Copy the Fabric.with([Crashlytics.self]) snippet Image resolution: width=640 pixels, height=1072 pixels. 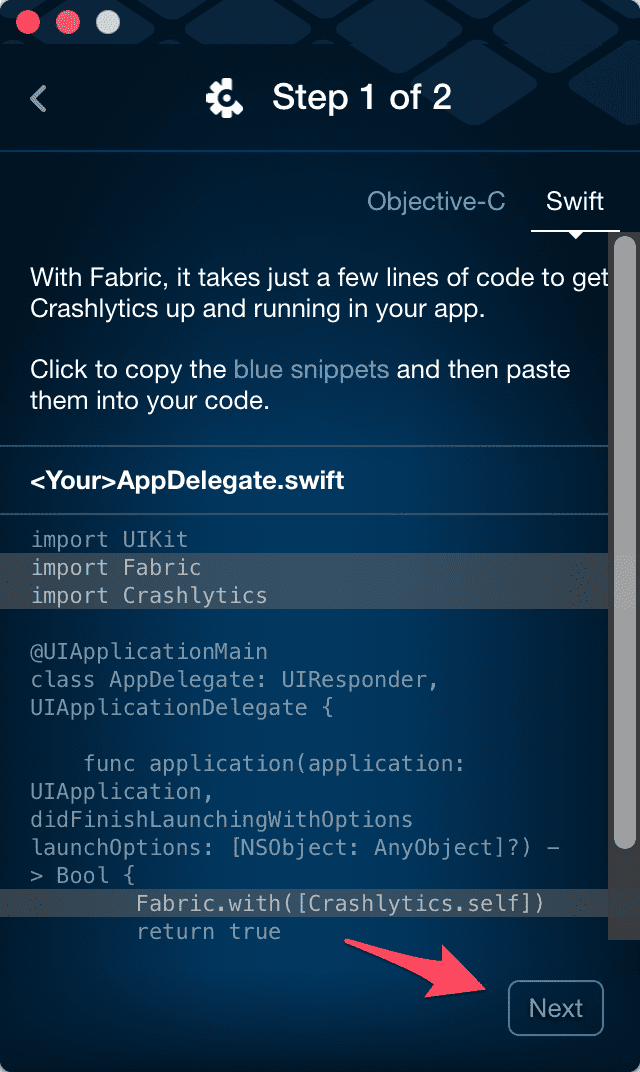click(x=340, y=903)
